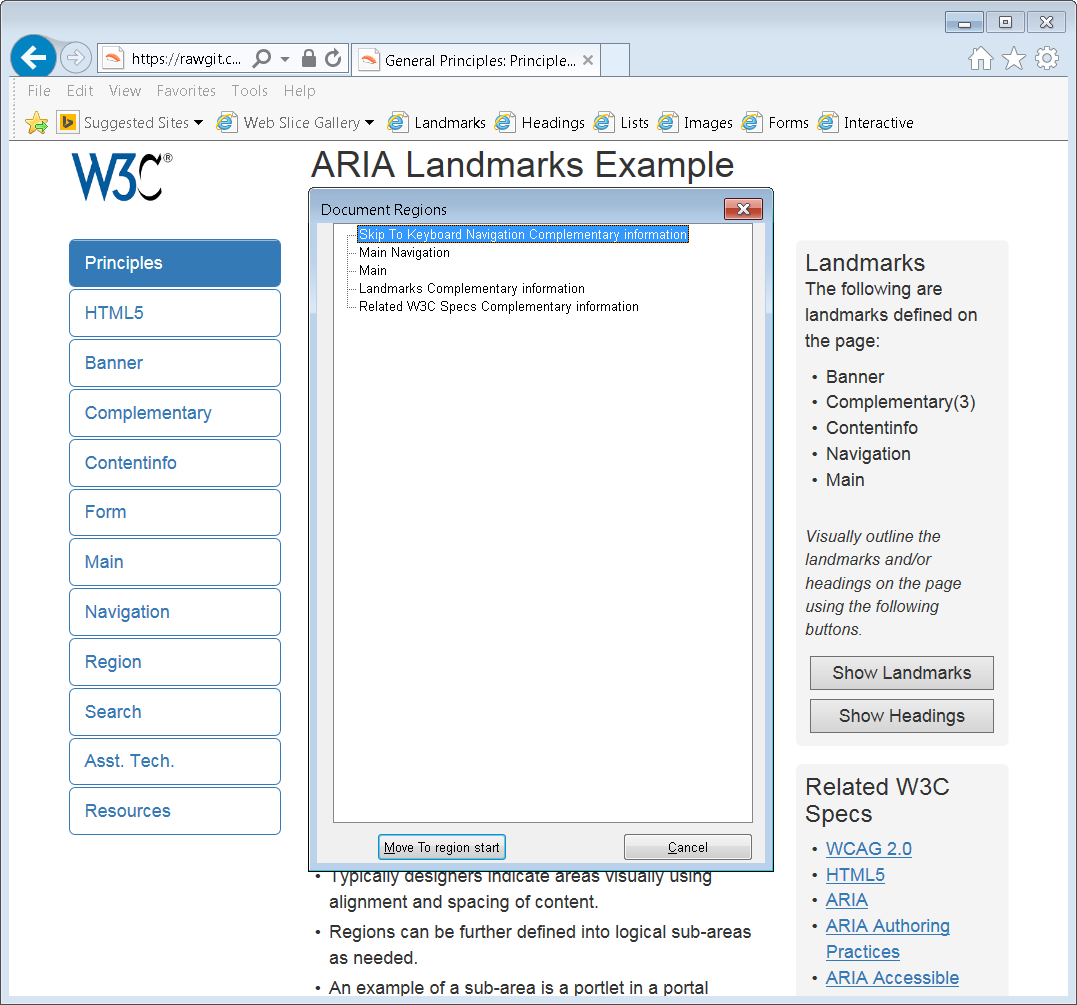Click the security padlock in address bar
Screen dimensions: 1077x1005
(310, 57)
